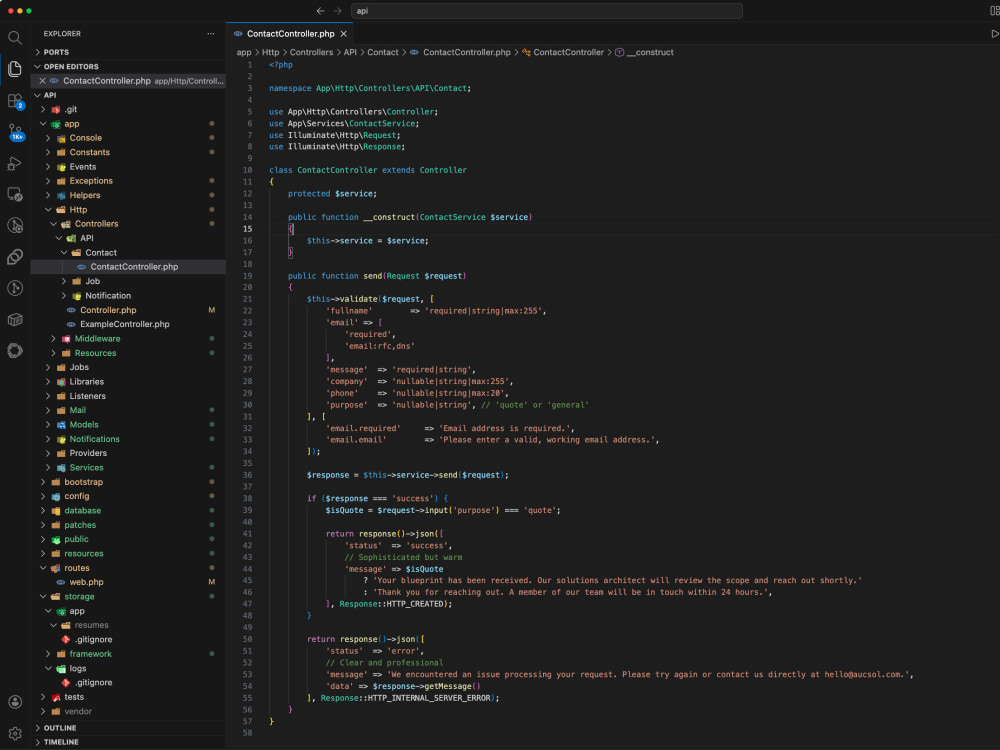
Task: Click 'ContactController' class in breadcrumb
Action: coord(568,52)
